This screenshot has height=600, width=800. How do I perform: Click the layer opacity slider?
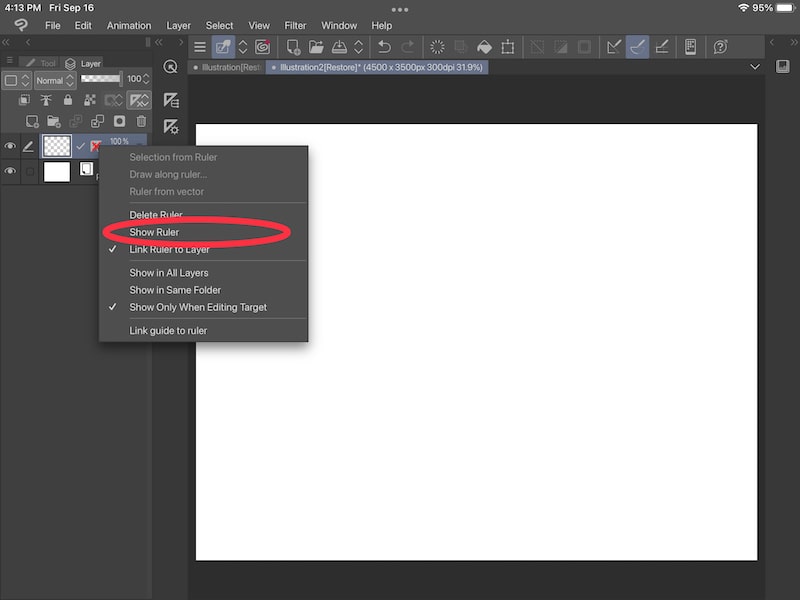[x=100, y=79]
